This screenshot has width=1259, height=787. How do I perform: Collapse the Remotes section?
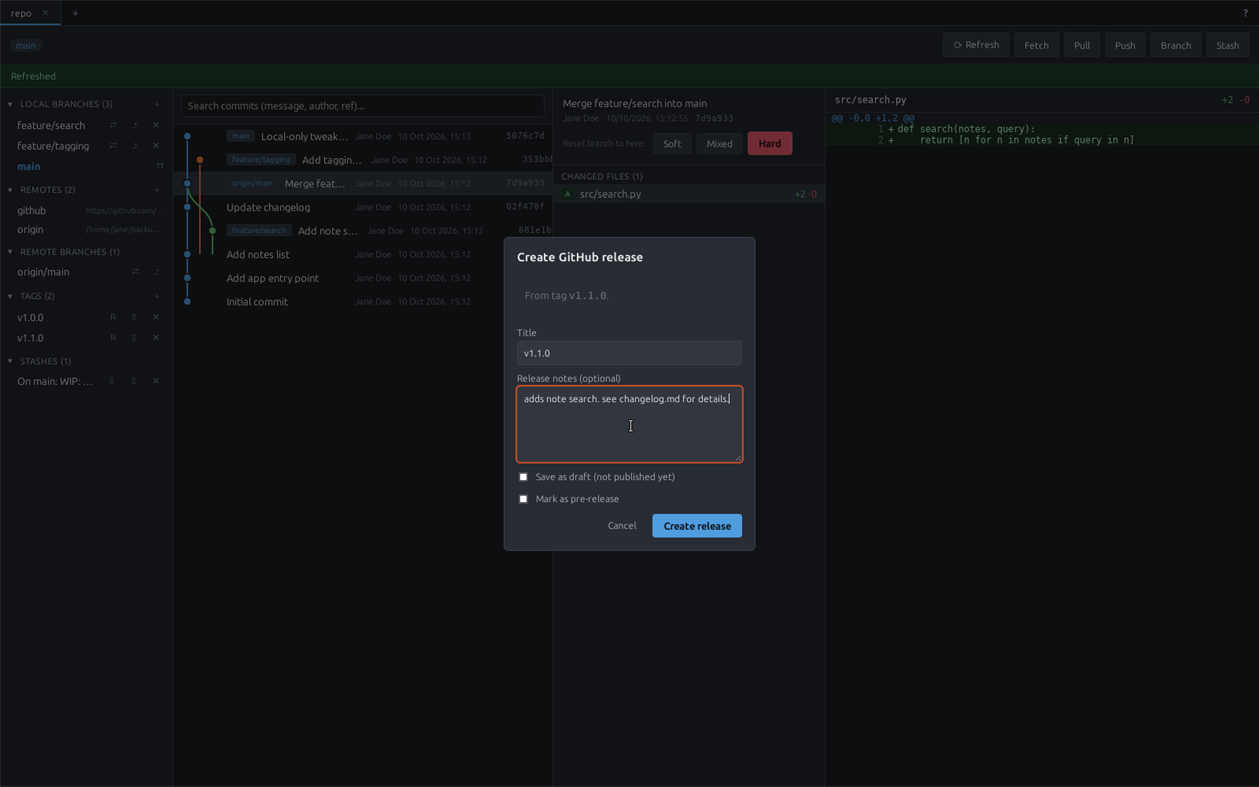[10, 190]
